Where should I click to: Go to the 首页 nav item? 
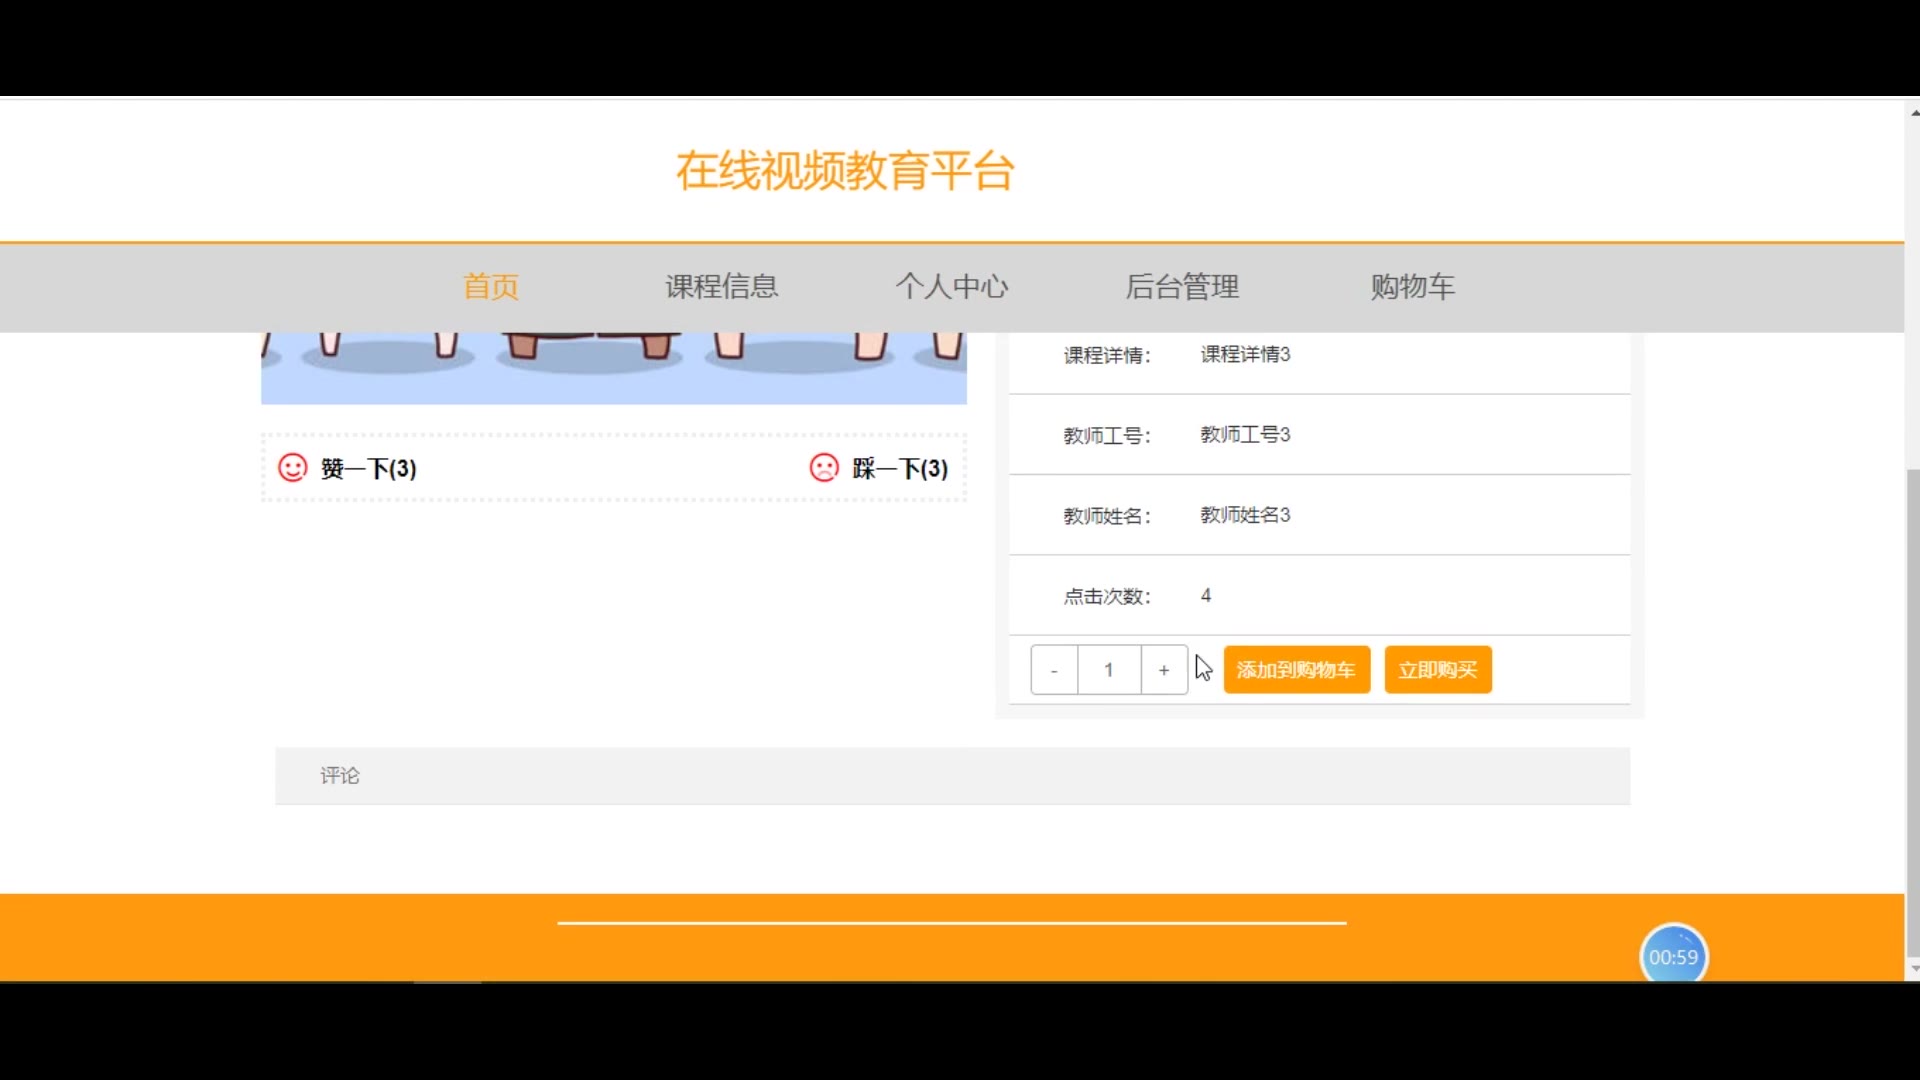(490, 287)
